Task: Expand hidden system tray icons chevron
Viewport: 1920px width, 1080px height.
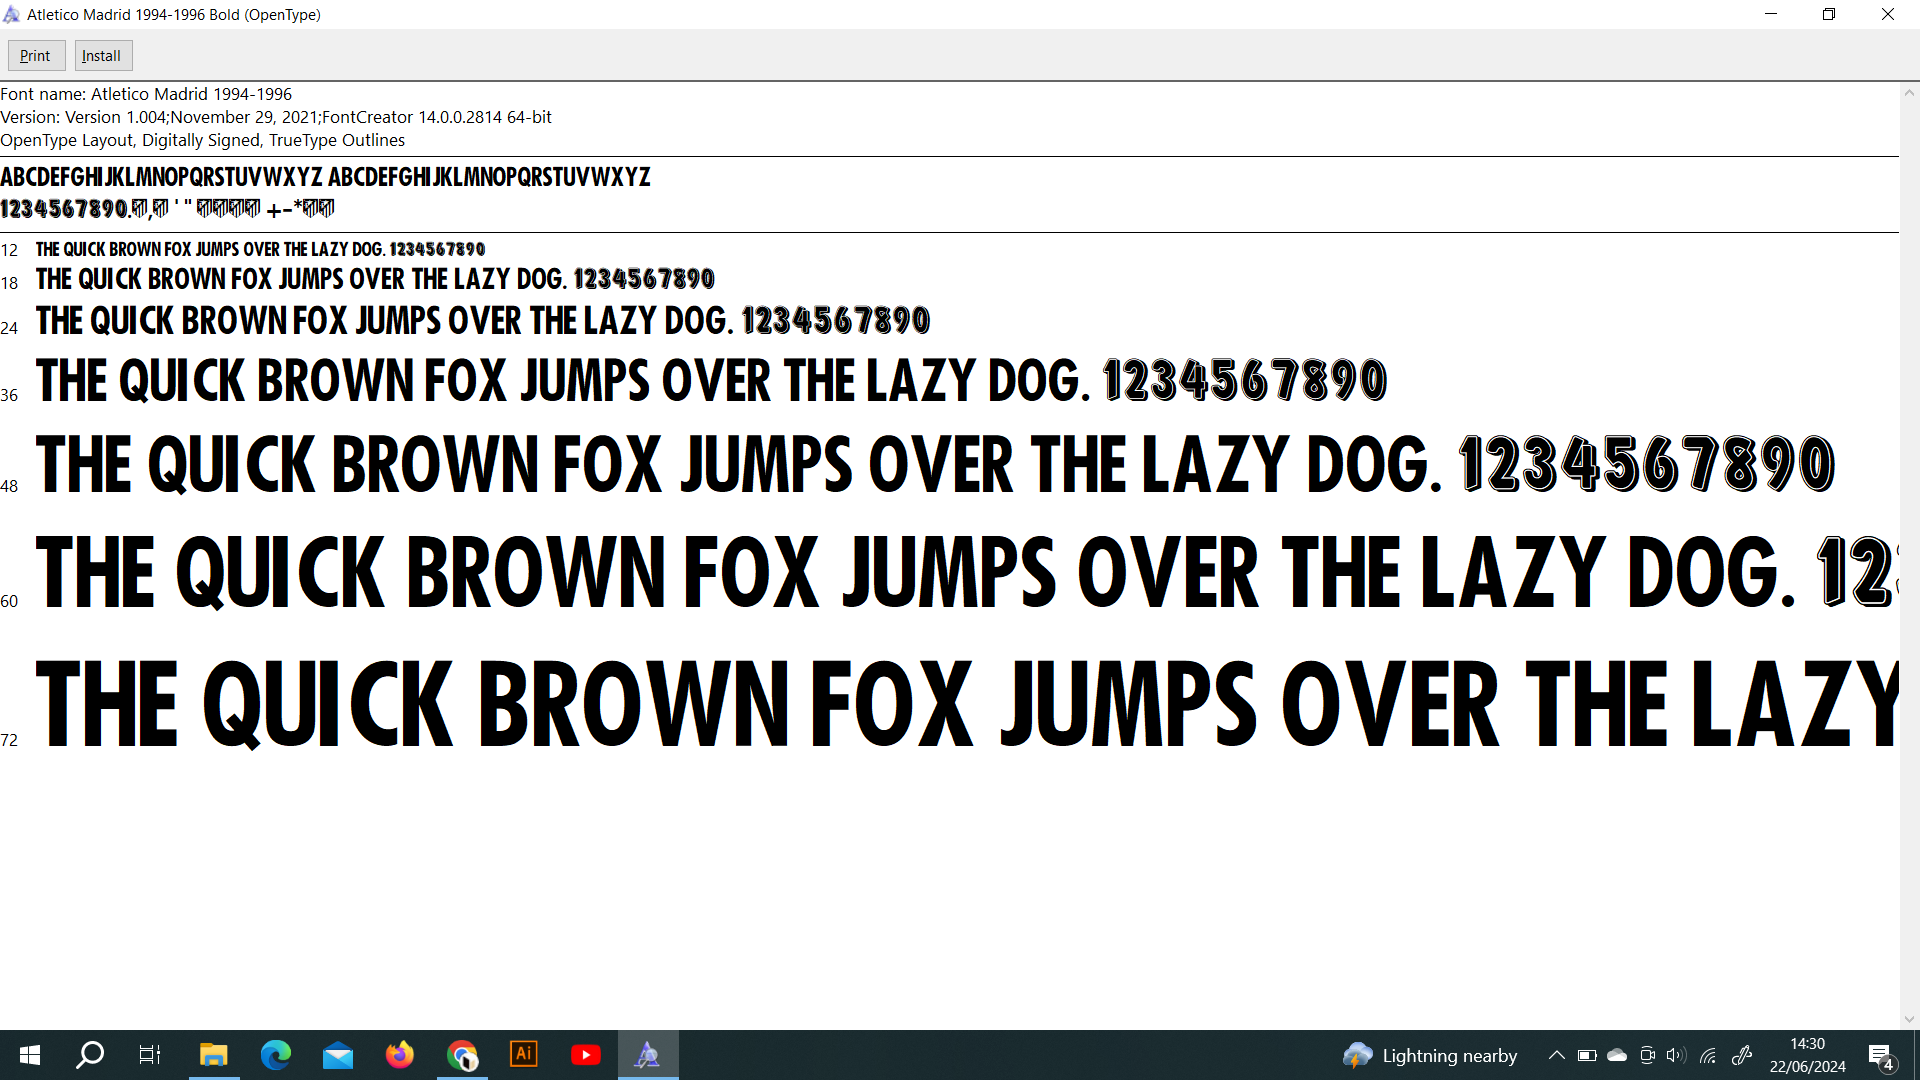Action: 1556,1055
